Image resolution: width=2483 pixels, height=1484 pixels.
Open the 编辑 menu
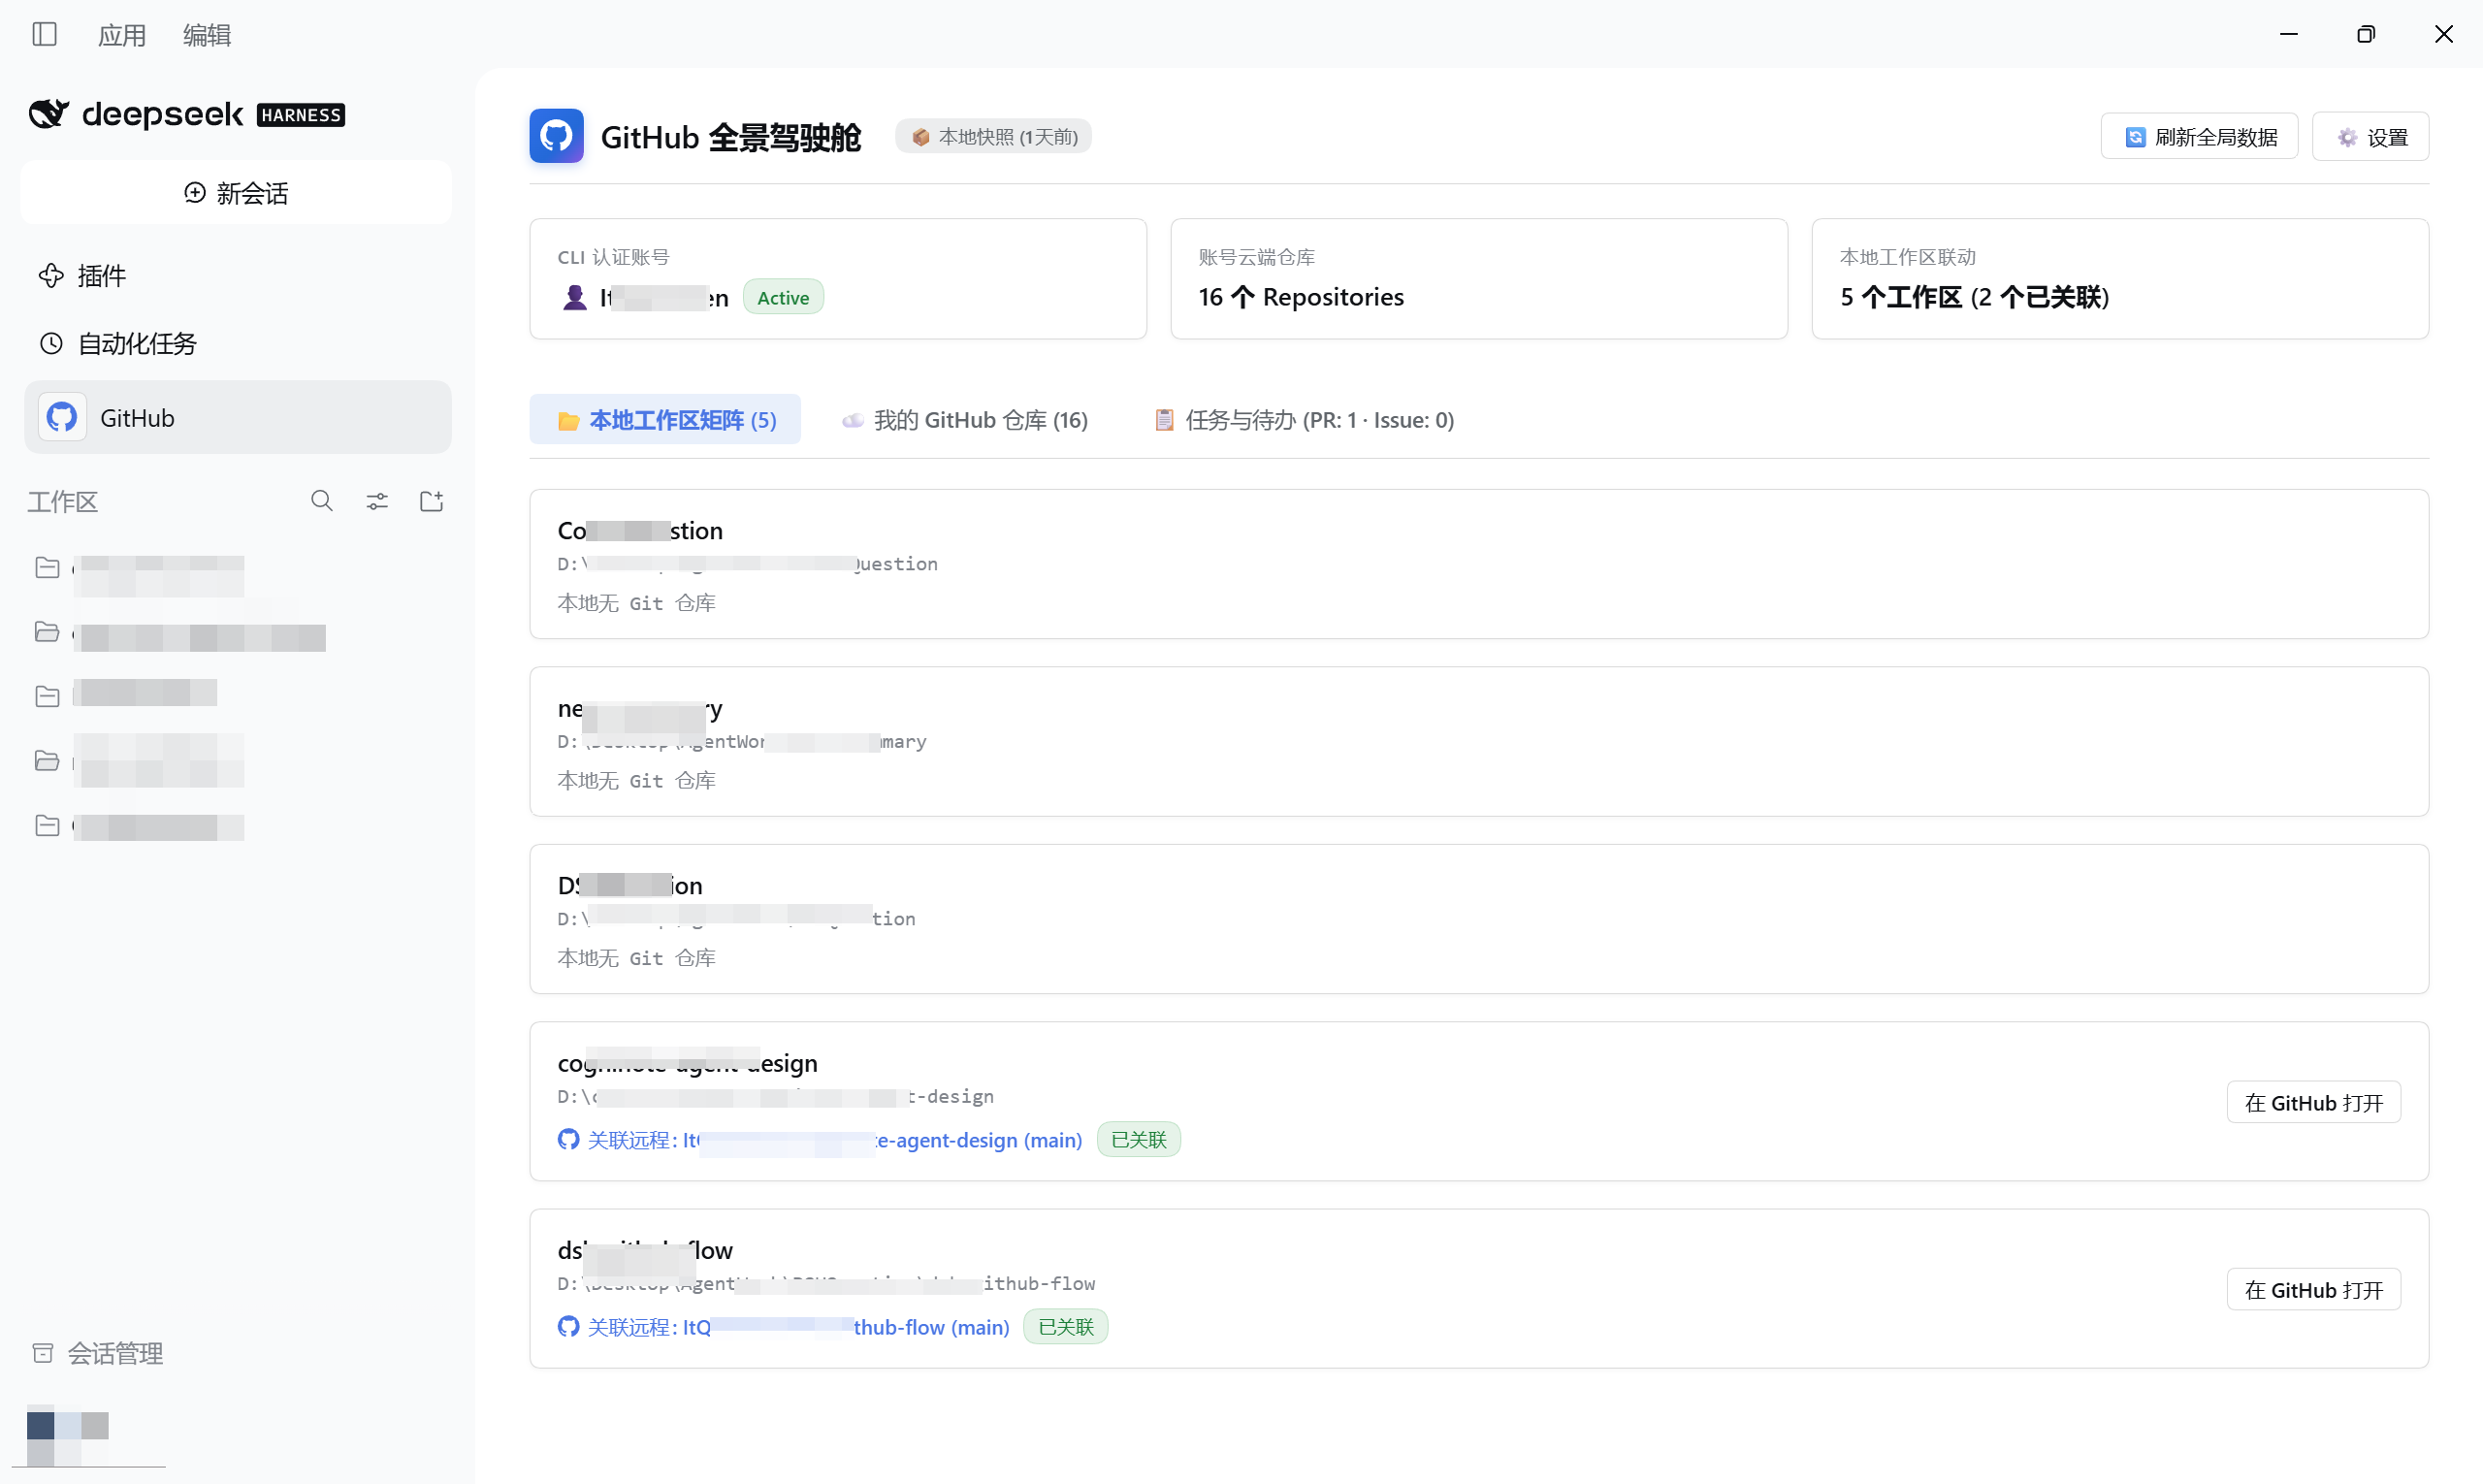pos(207,35)
